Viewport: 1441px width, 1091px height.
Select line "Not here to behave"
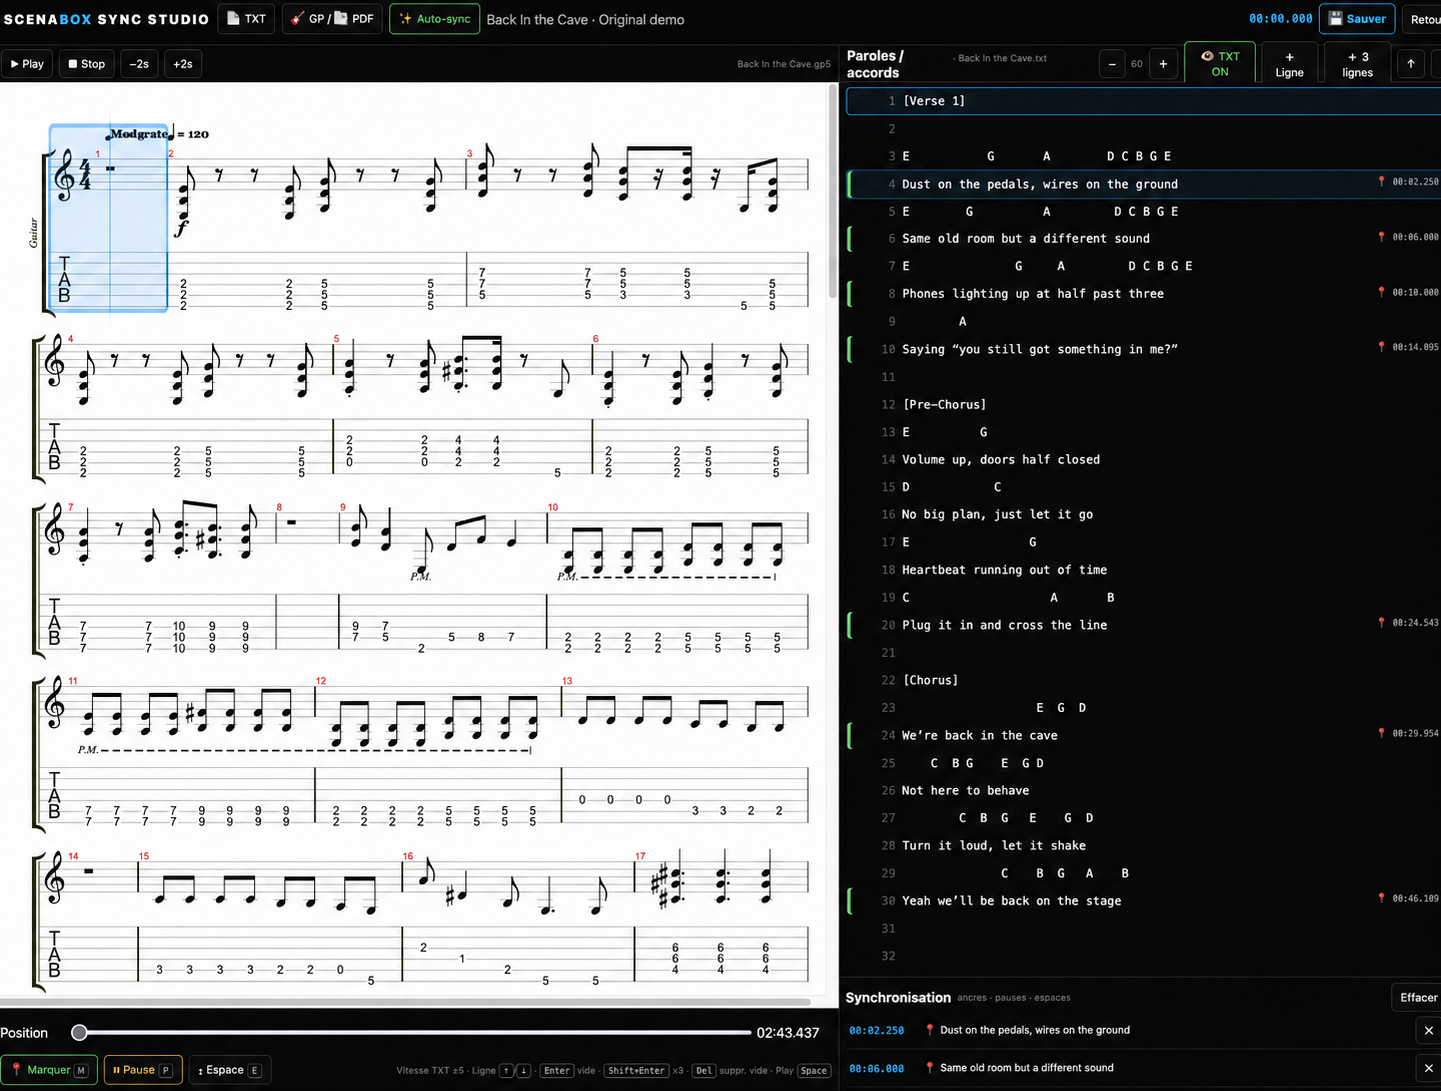pos(1143,790)
